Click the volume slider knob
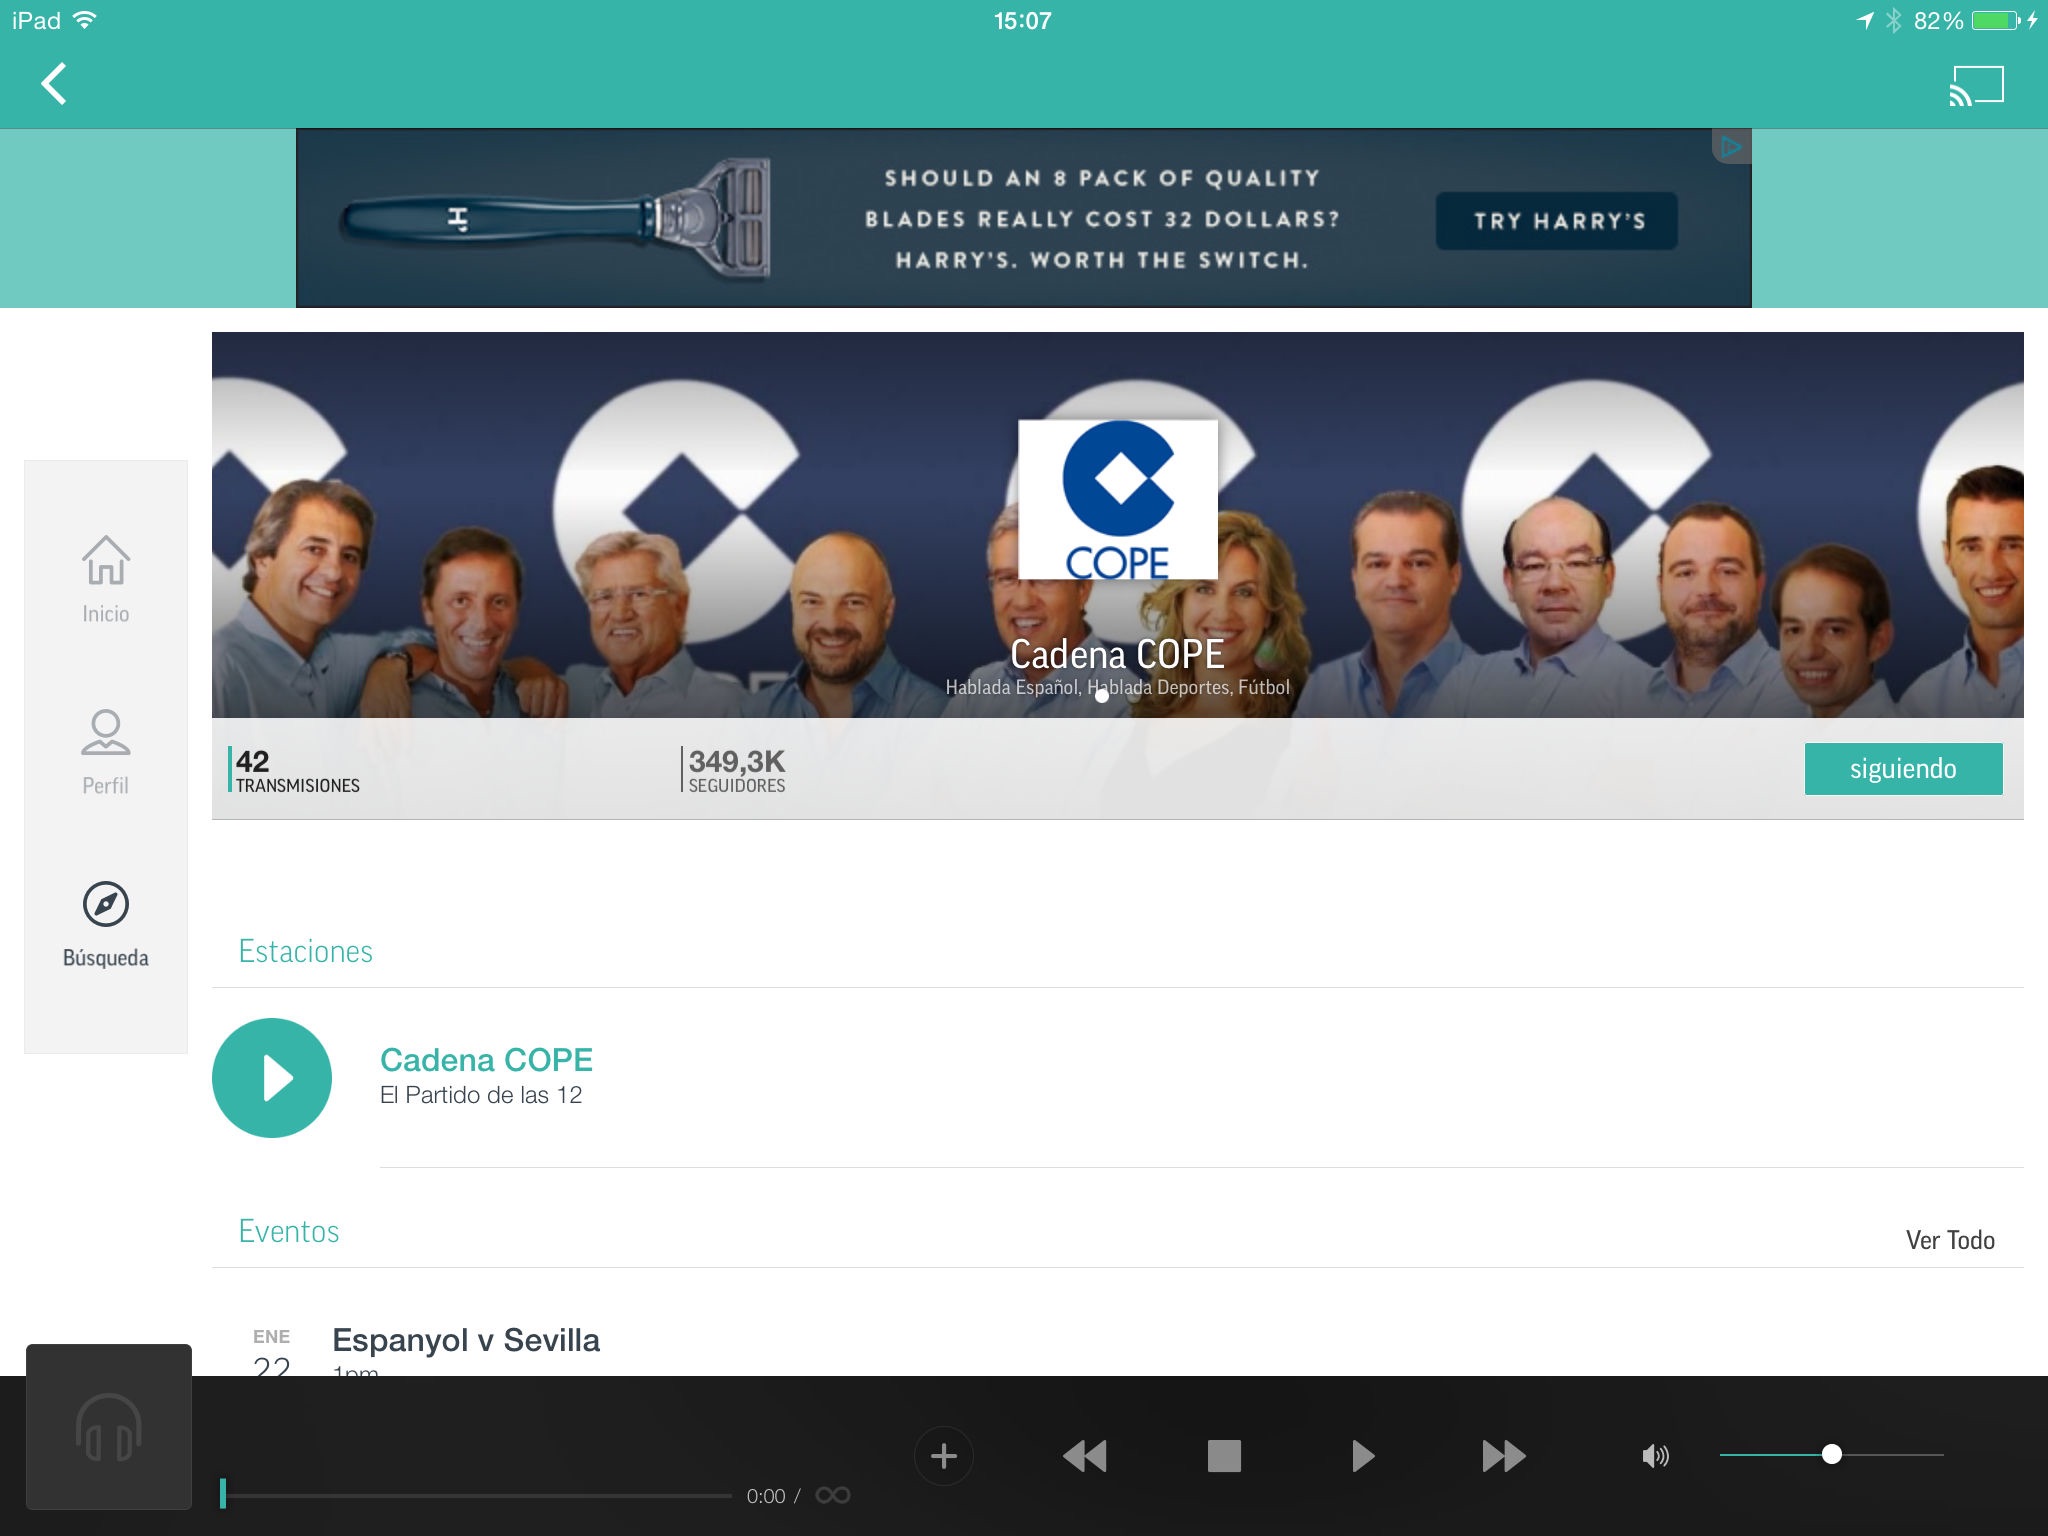2048x1536 pixels. 1832,1454
